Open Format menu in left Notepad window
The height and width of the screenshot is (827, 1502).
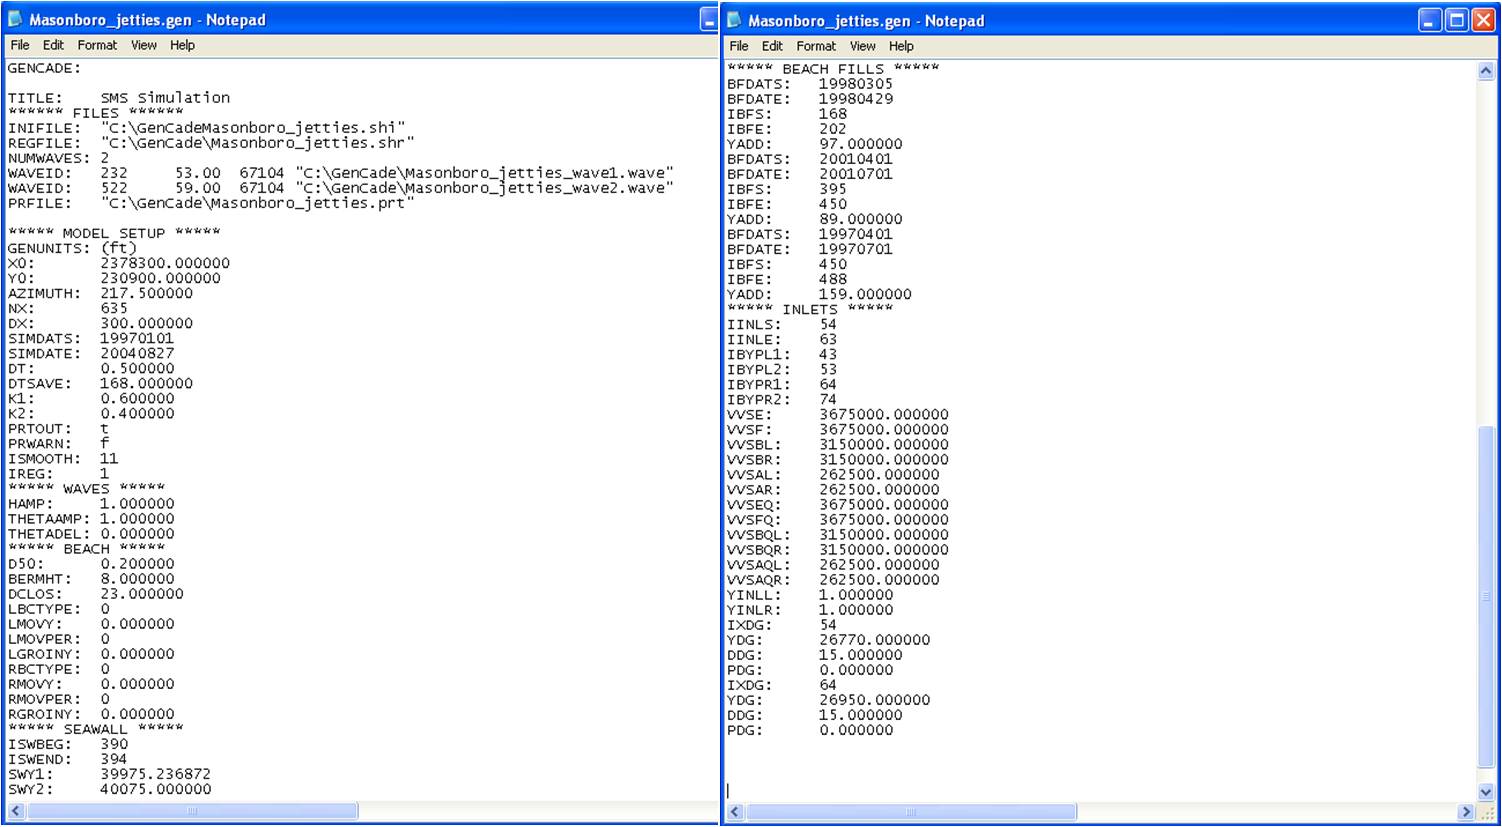[97, 45]
